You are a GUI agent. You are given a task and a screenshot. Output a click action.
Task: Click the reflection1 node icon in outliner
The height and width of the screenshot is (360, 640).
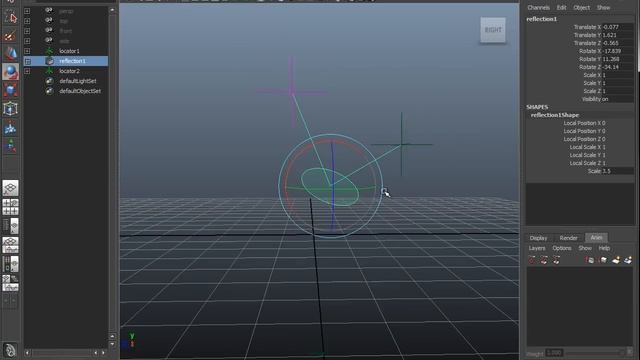pyautogui.click(x=49, y=61)
